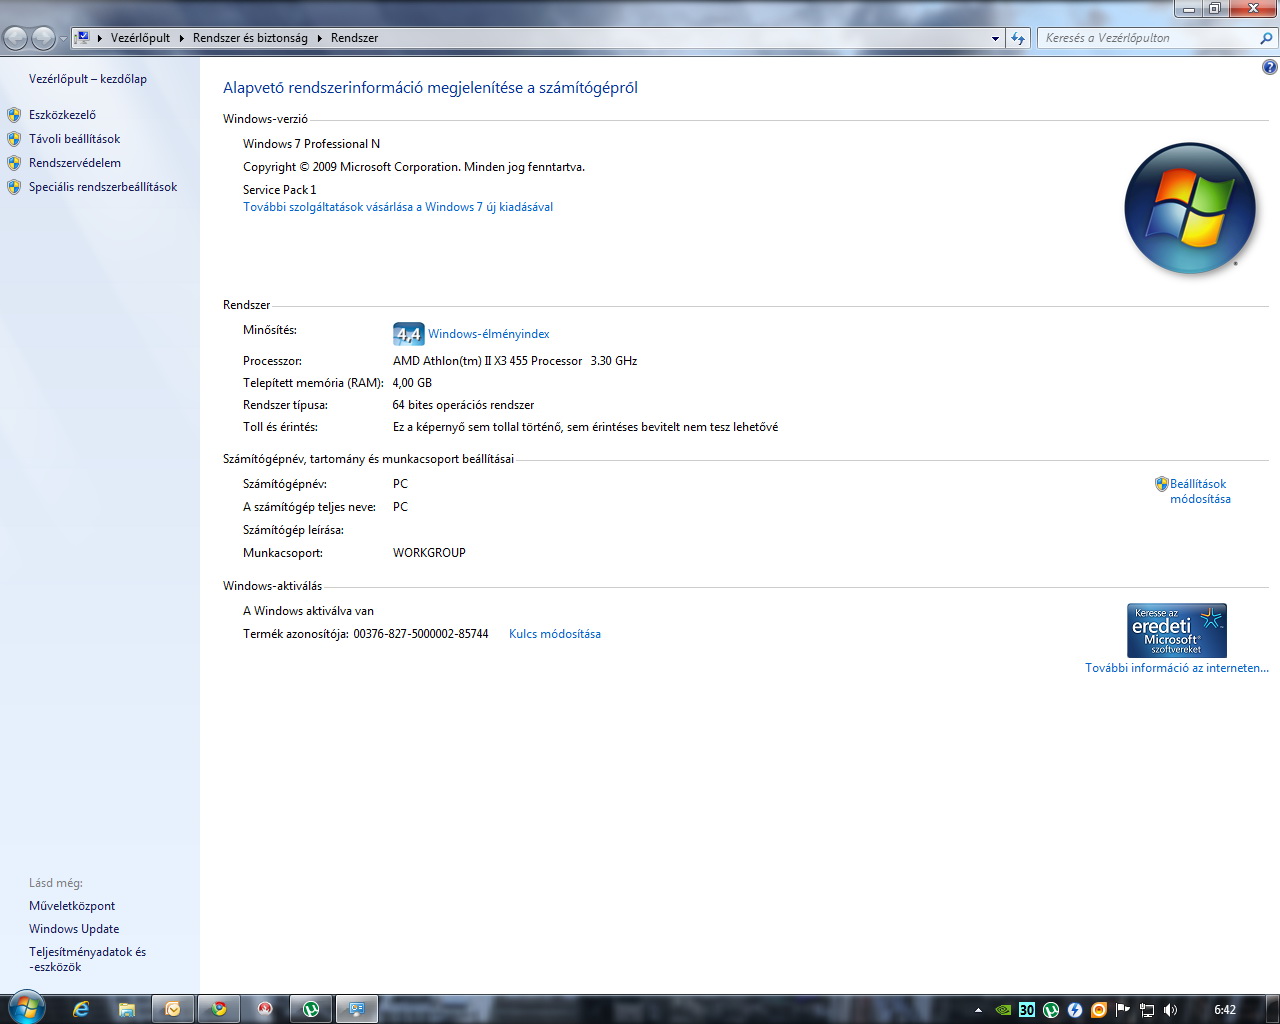Expand the arrow after the address bar icon
The height and width of the screenshot is (1024, 1280).
pos(100,38)
